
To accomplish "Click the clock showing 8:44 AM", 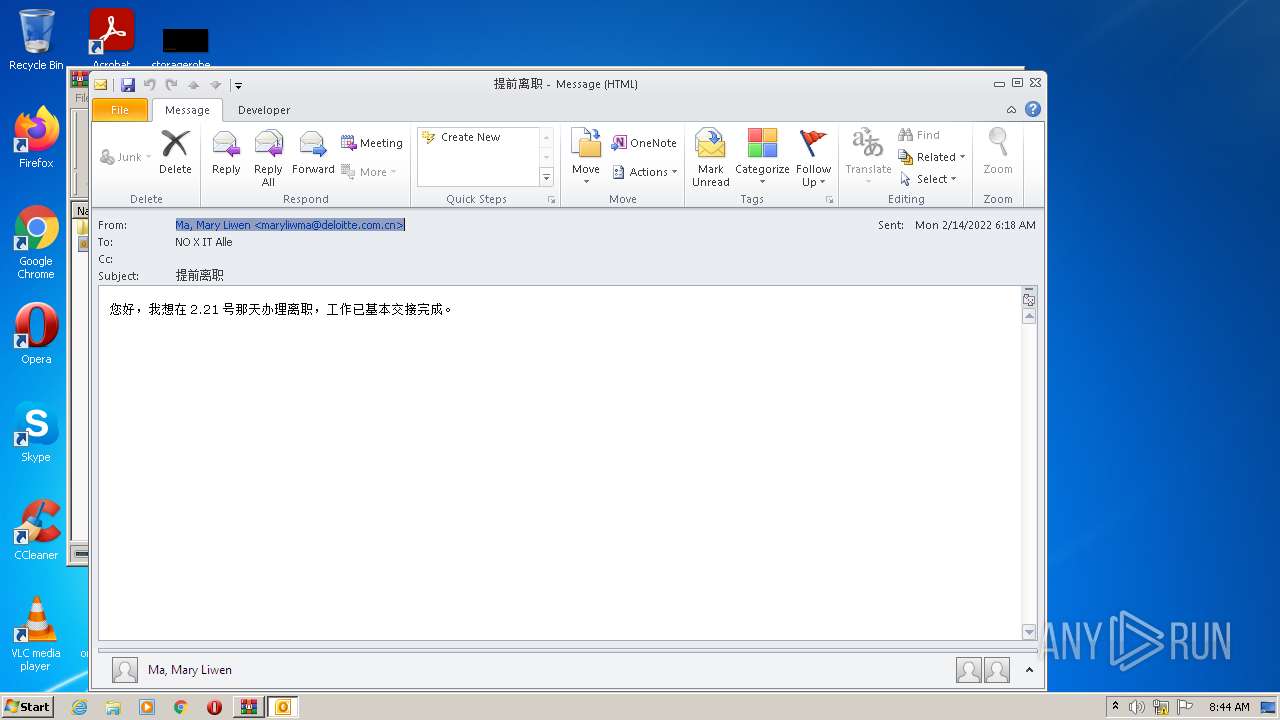I will [x=1229, y=707].
